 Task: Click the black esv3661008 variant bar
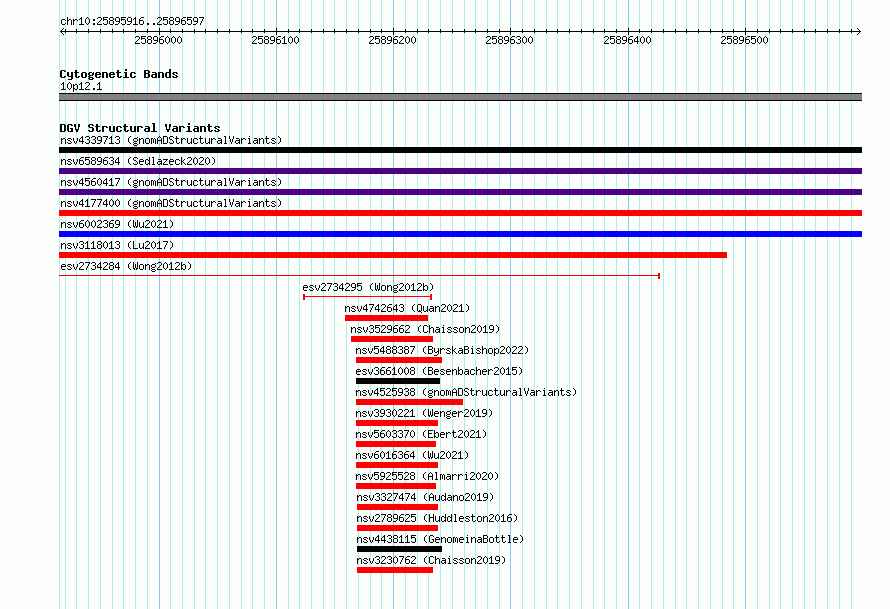[398, 381]
